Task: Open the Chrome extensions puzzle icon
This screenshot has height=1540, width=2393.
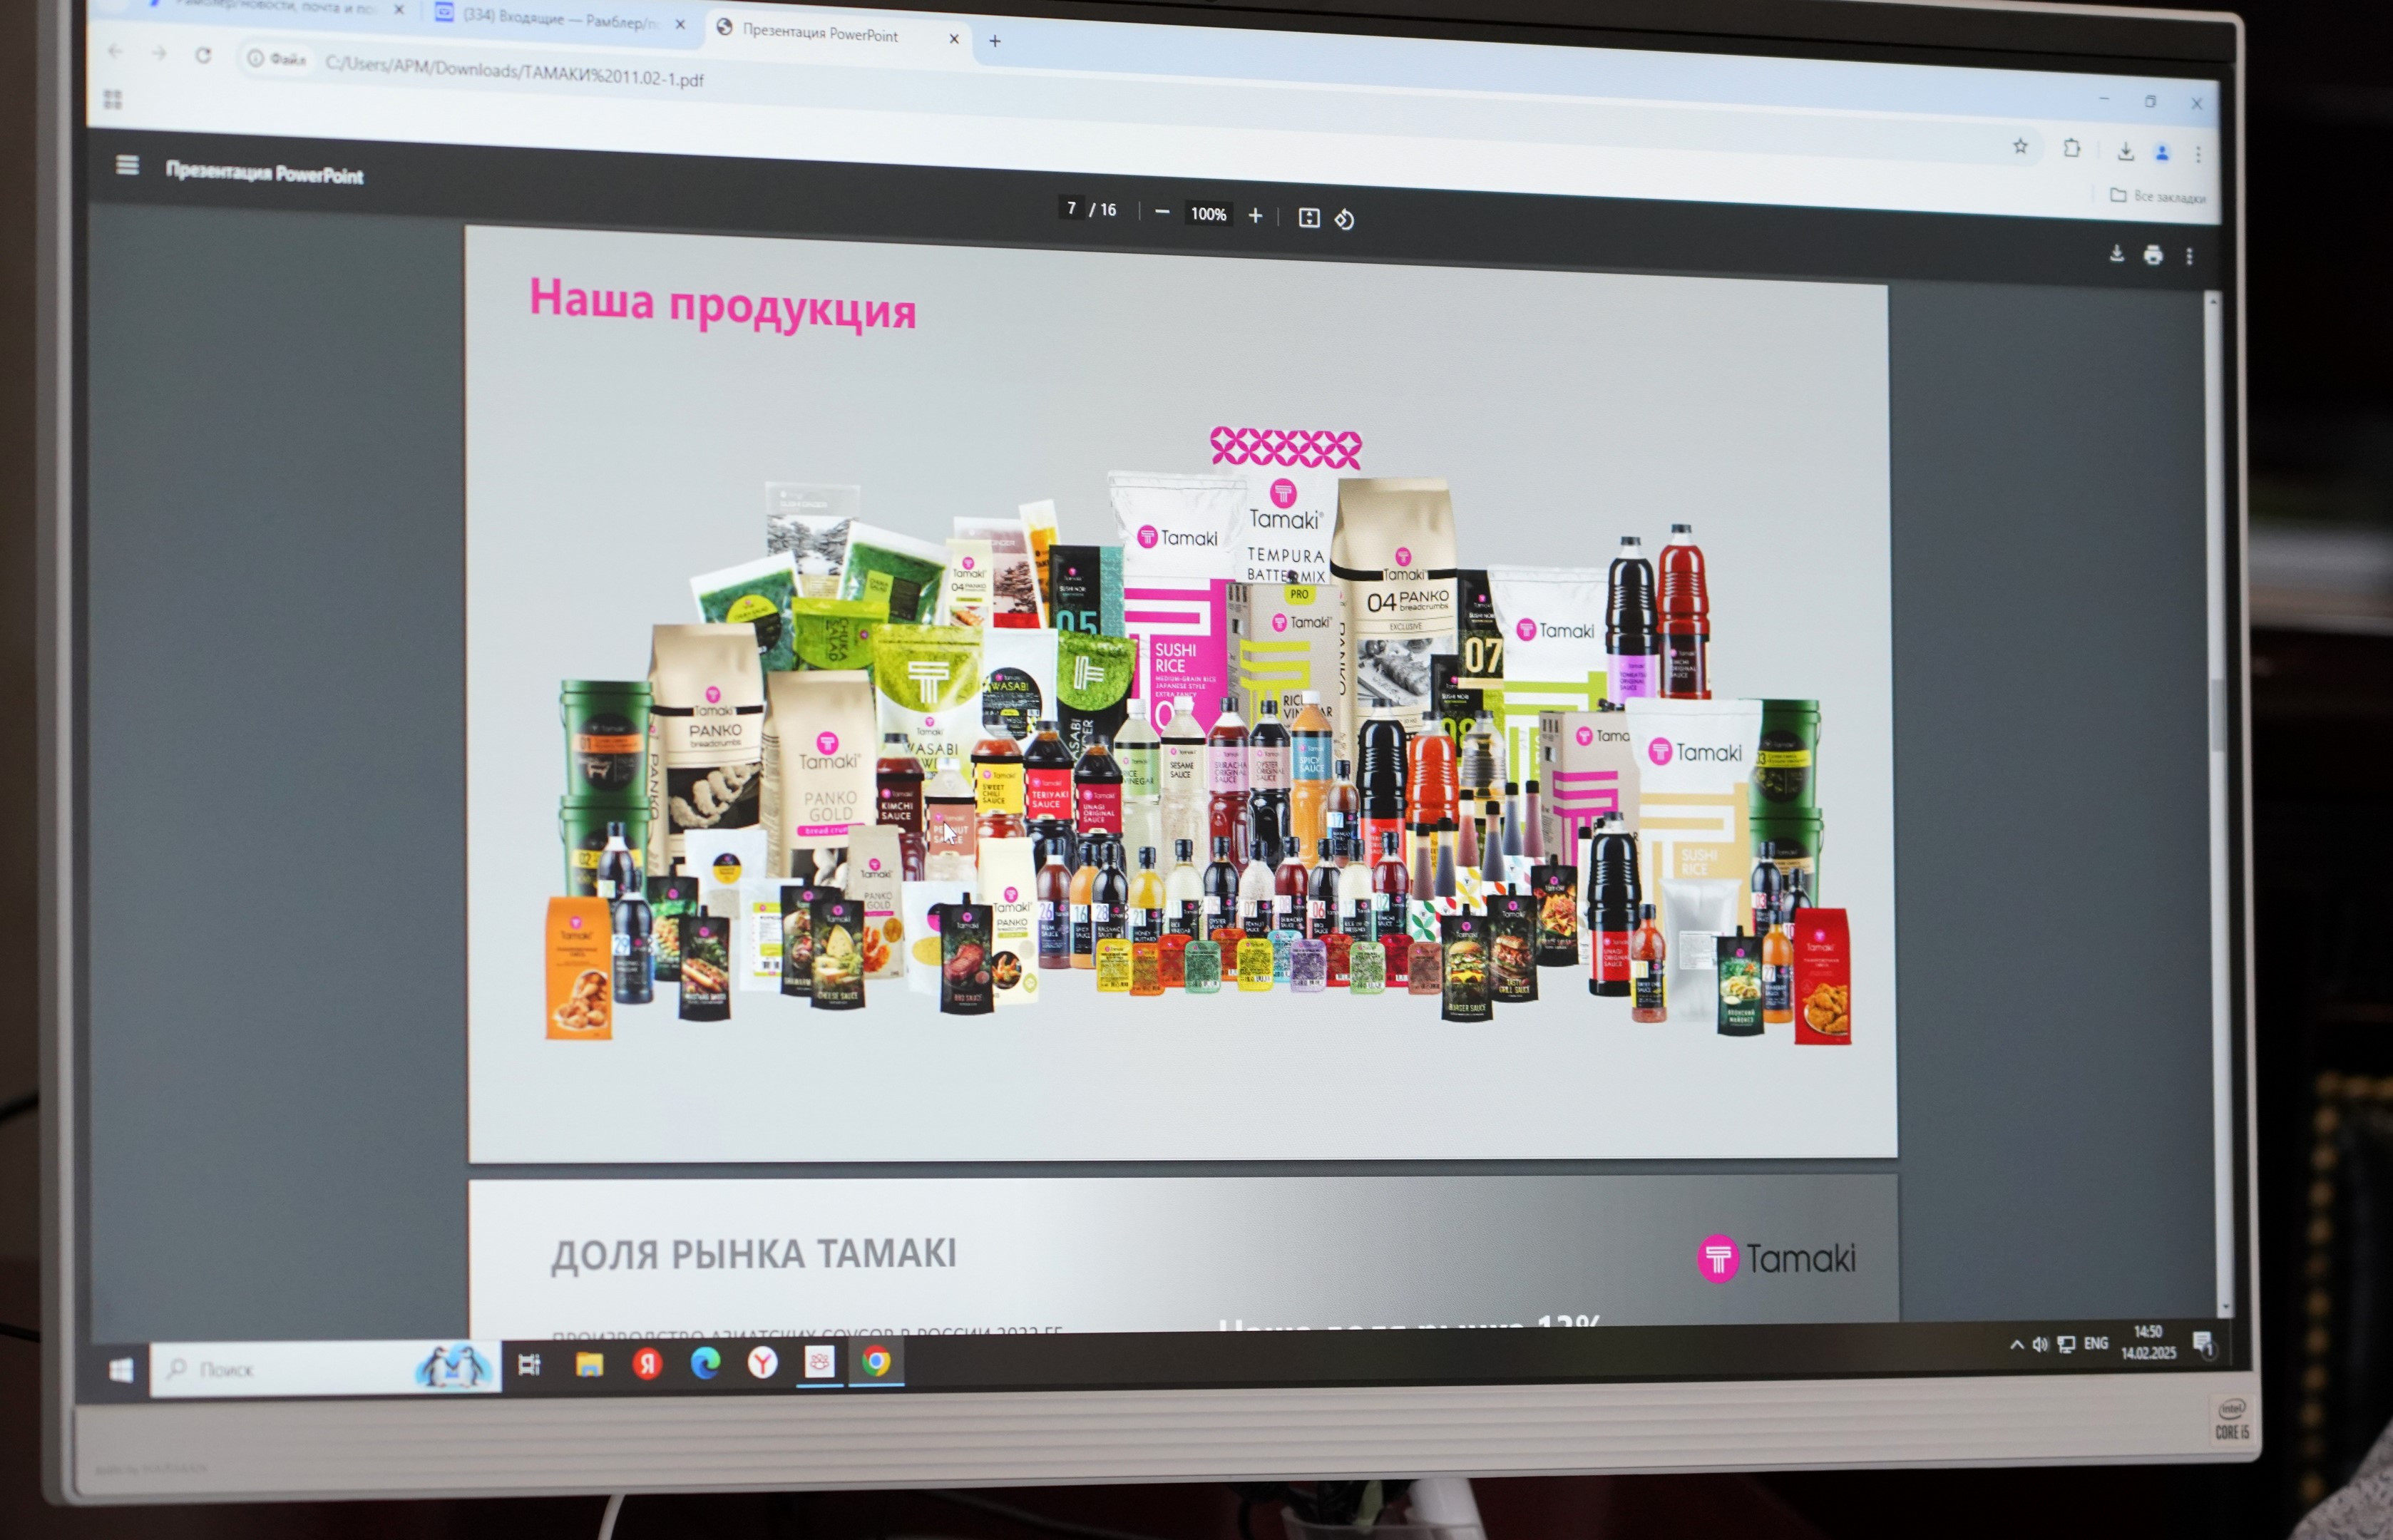Action: click(x=2072, y=149)
